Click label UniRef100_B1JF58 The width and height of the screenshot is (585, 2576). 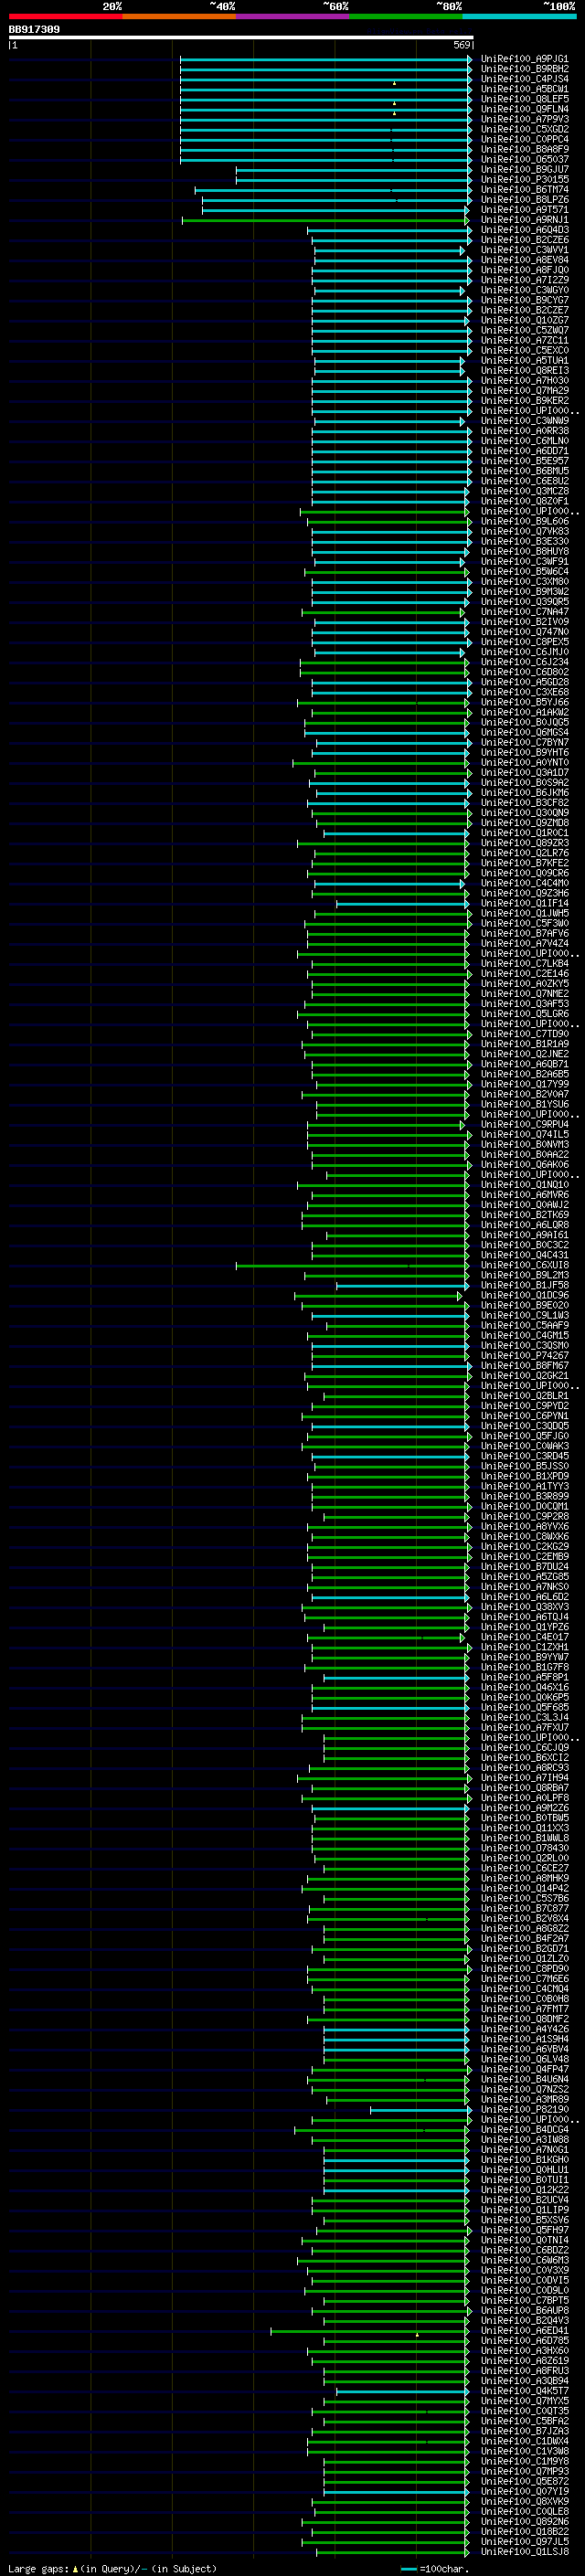(524, 1285)
